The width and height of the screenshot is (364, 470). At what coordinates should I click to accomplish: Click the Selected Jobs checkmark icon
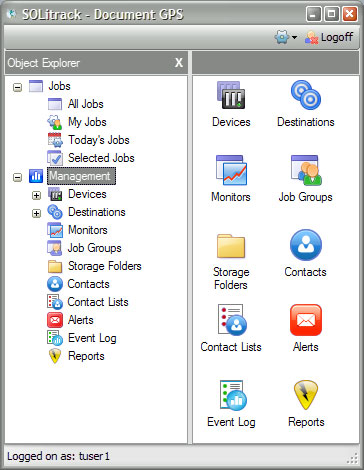point(55,158)
